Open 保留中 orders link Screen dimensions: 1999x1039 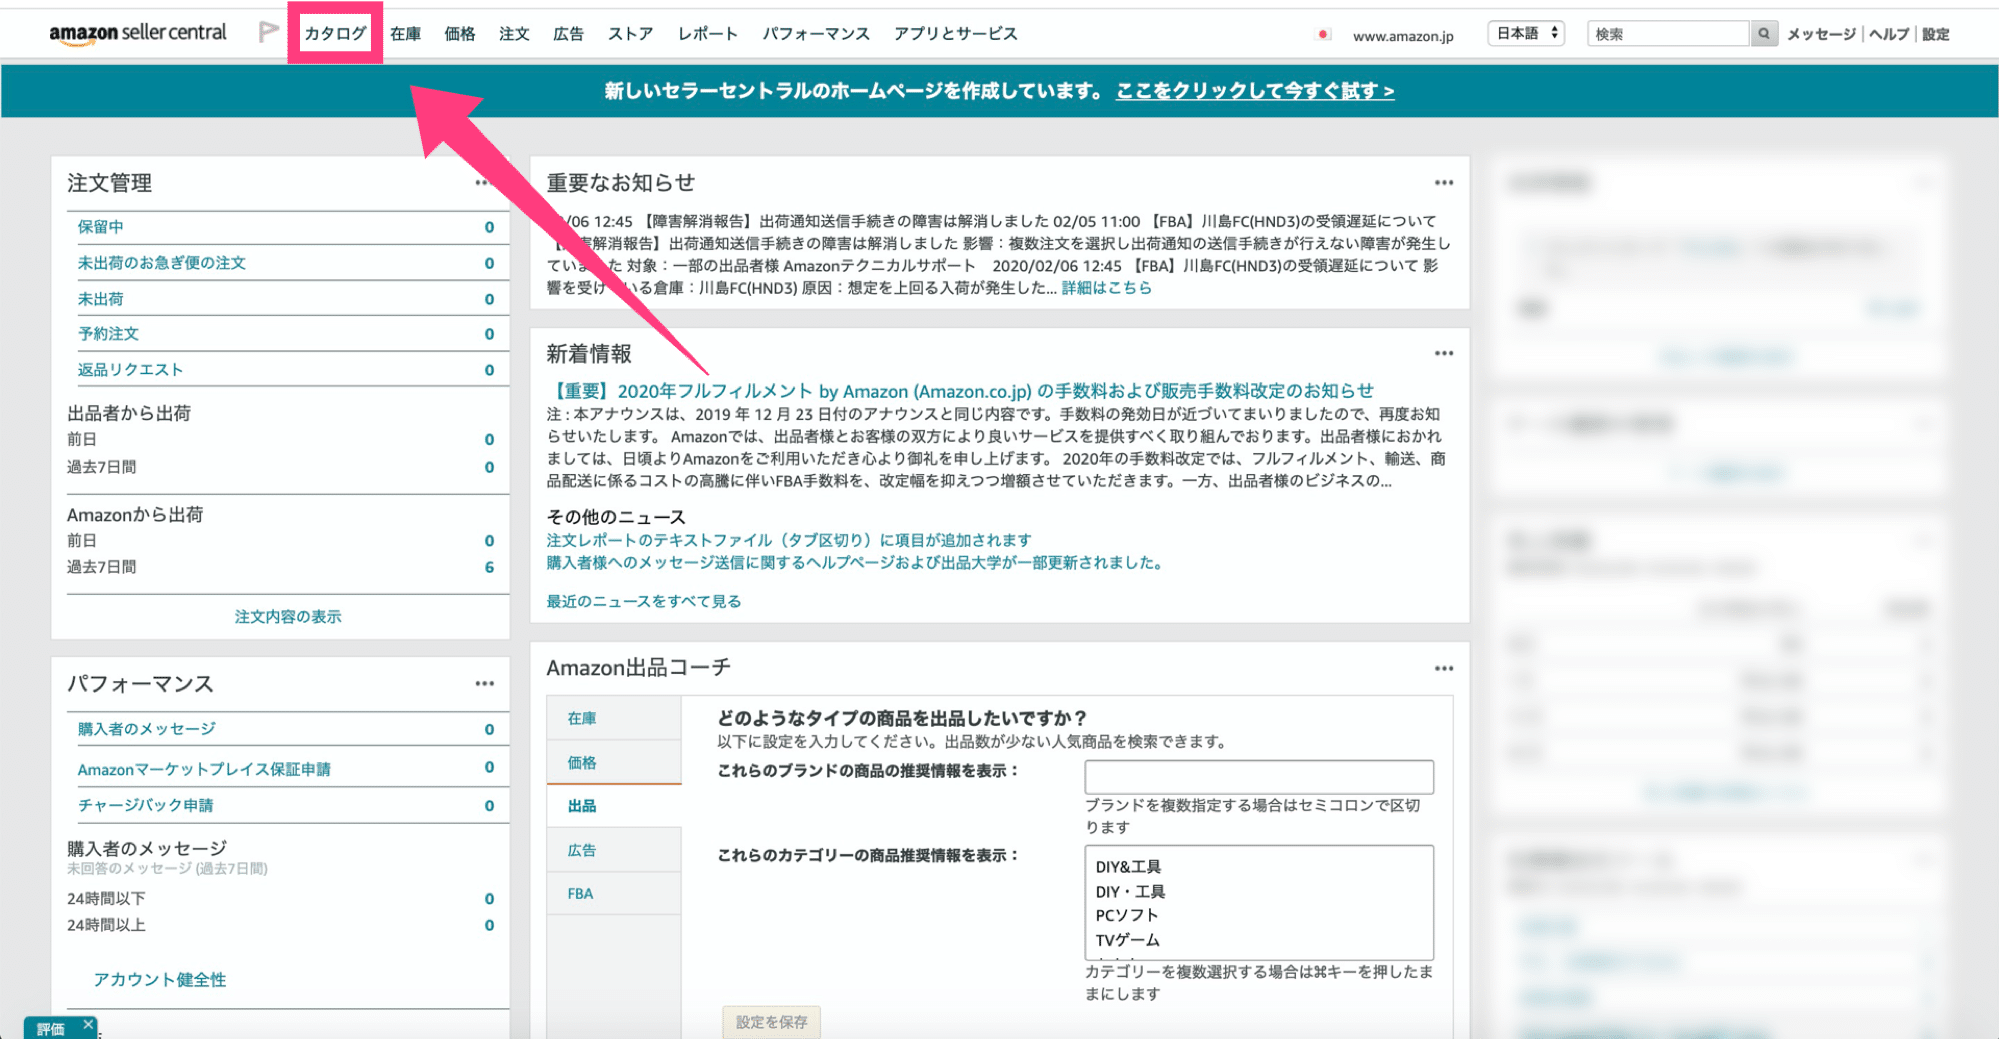point(101,227)
